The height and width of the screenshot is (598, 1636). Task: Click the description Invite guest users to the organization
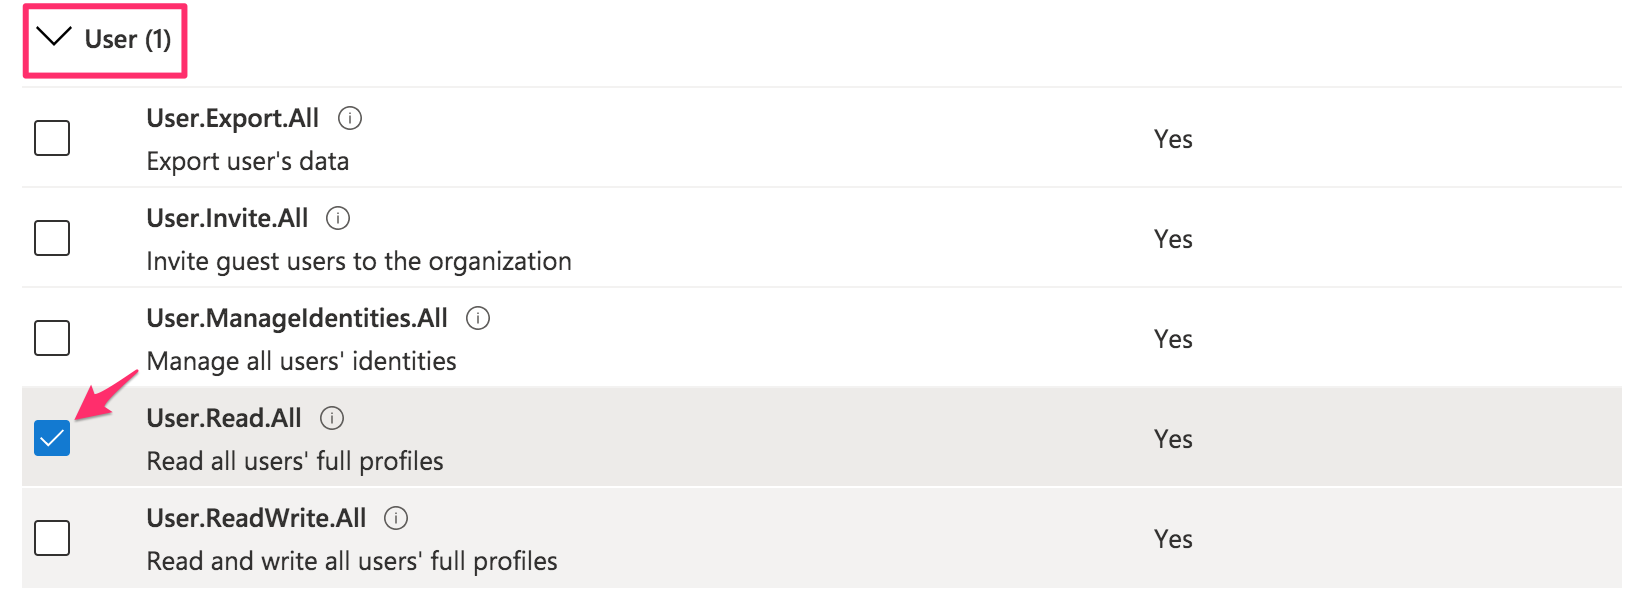coord(359,261)
